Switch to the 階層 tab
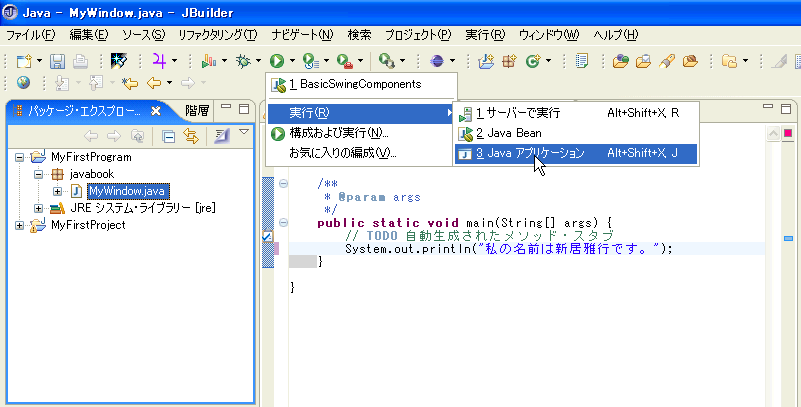Viewport: 801px width, 407px height. (x=197, y=111)
